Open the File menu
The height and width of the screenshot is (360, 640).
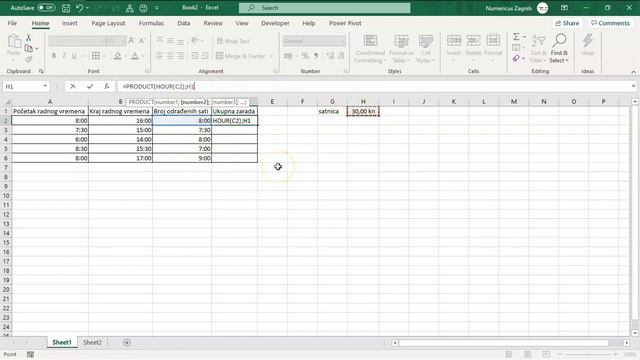12,23
